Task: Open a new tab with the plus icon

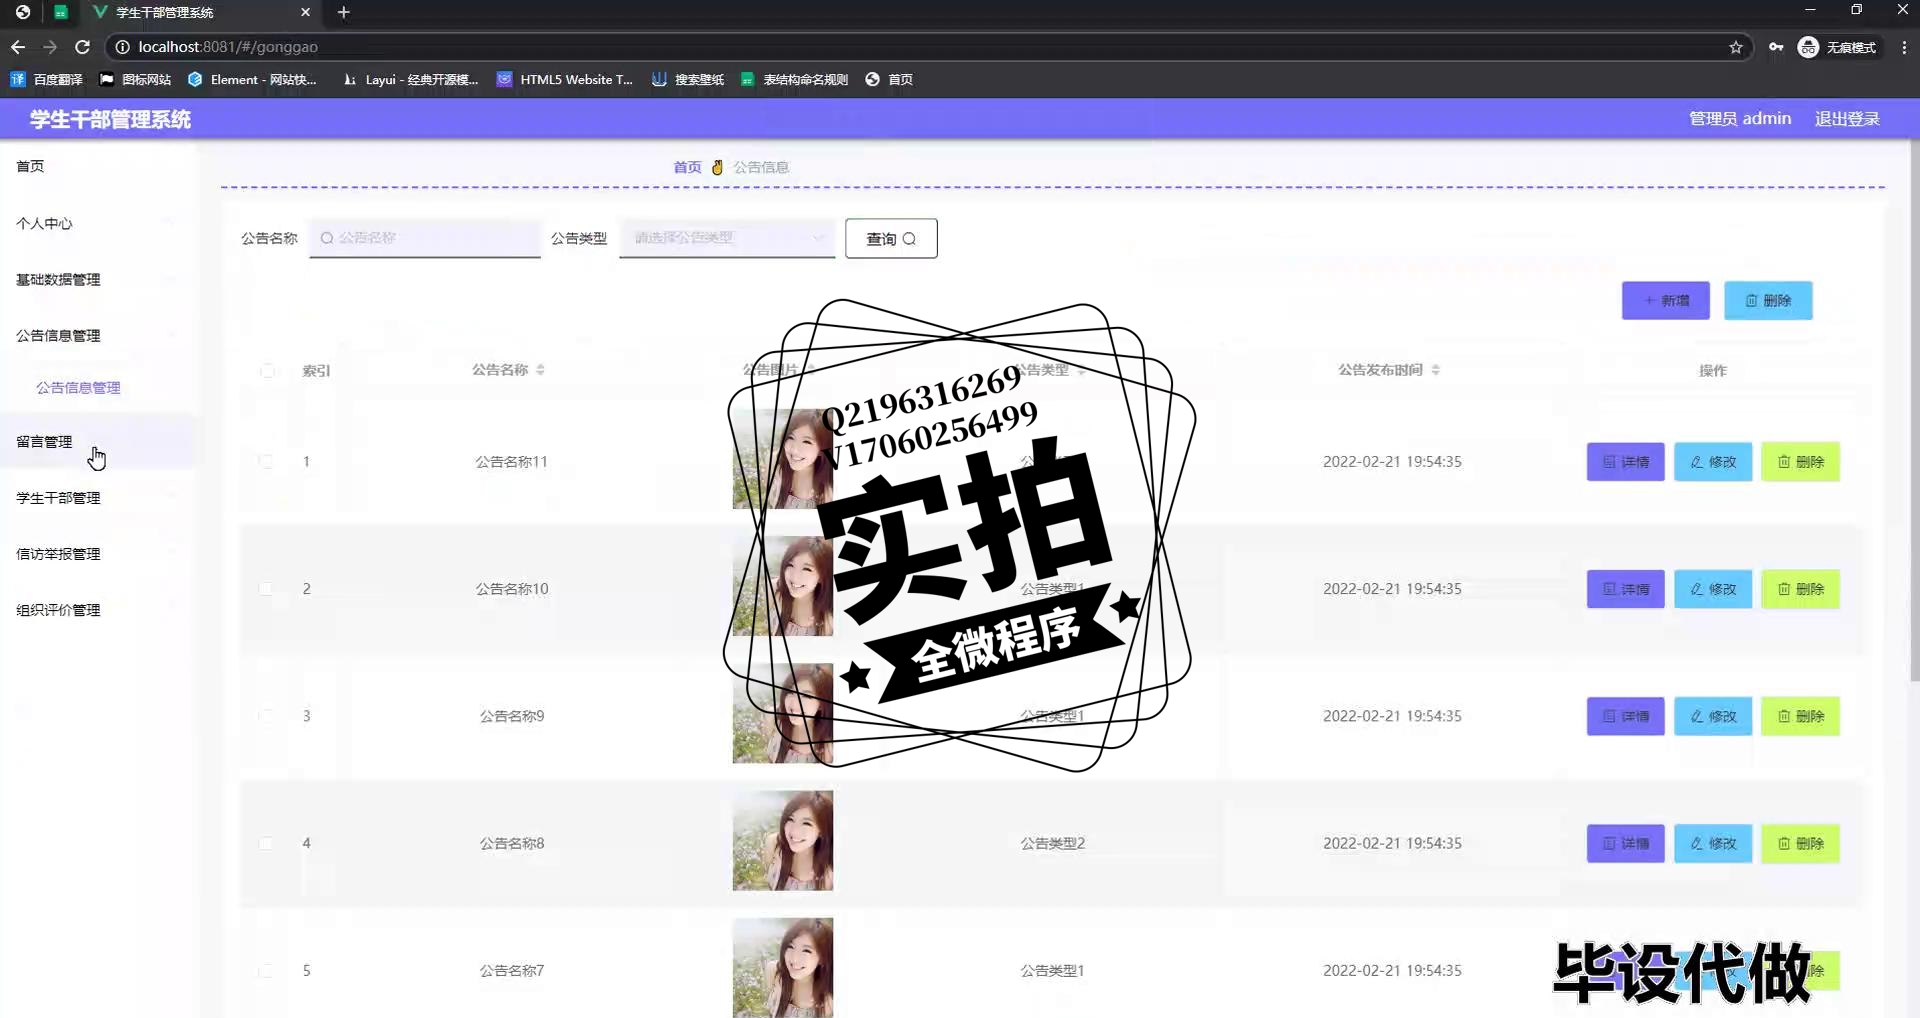Action: click(x=344, y=12)
